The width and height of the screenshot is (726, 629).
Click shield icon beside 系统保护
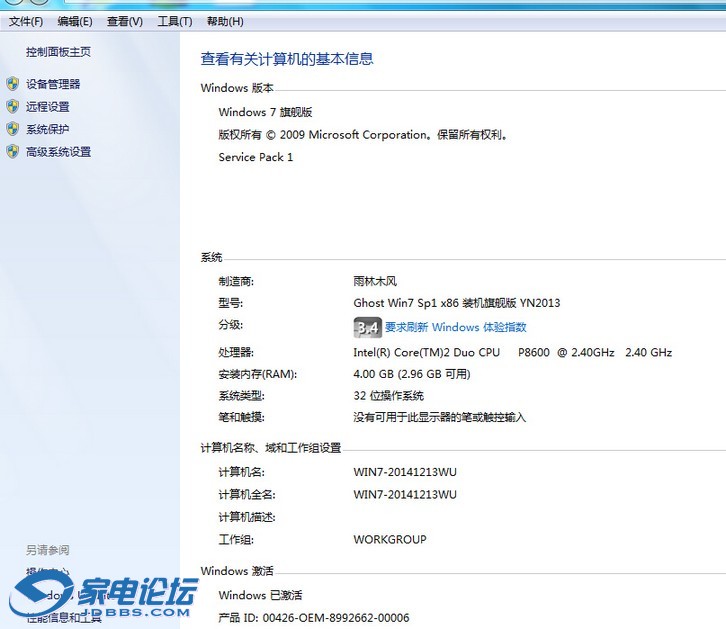click(x=13, y=129)
